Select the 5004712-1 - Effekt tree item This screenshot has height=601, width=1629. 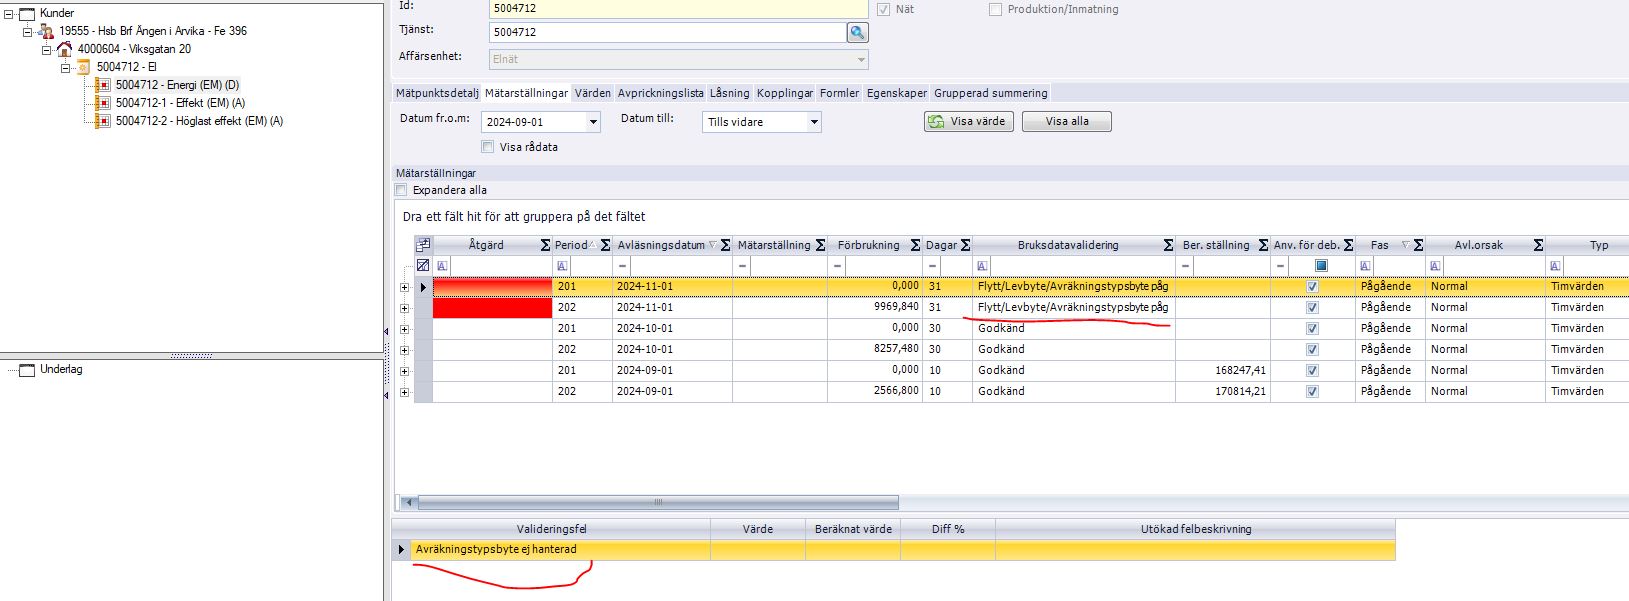180,103
